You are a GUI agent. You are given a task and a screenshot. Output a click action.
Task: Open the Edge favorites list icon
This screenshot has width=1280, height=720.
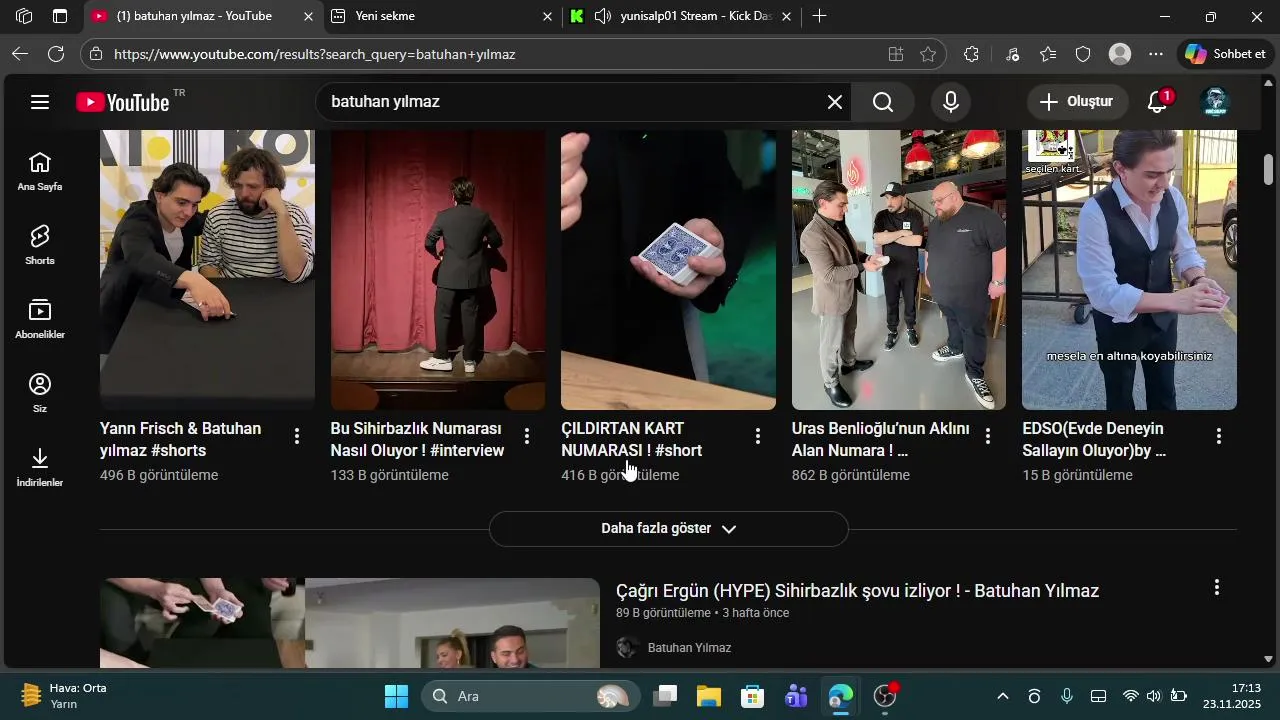(1048, 54)
